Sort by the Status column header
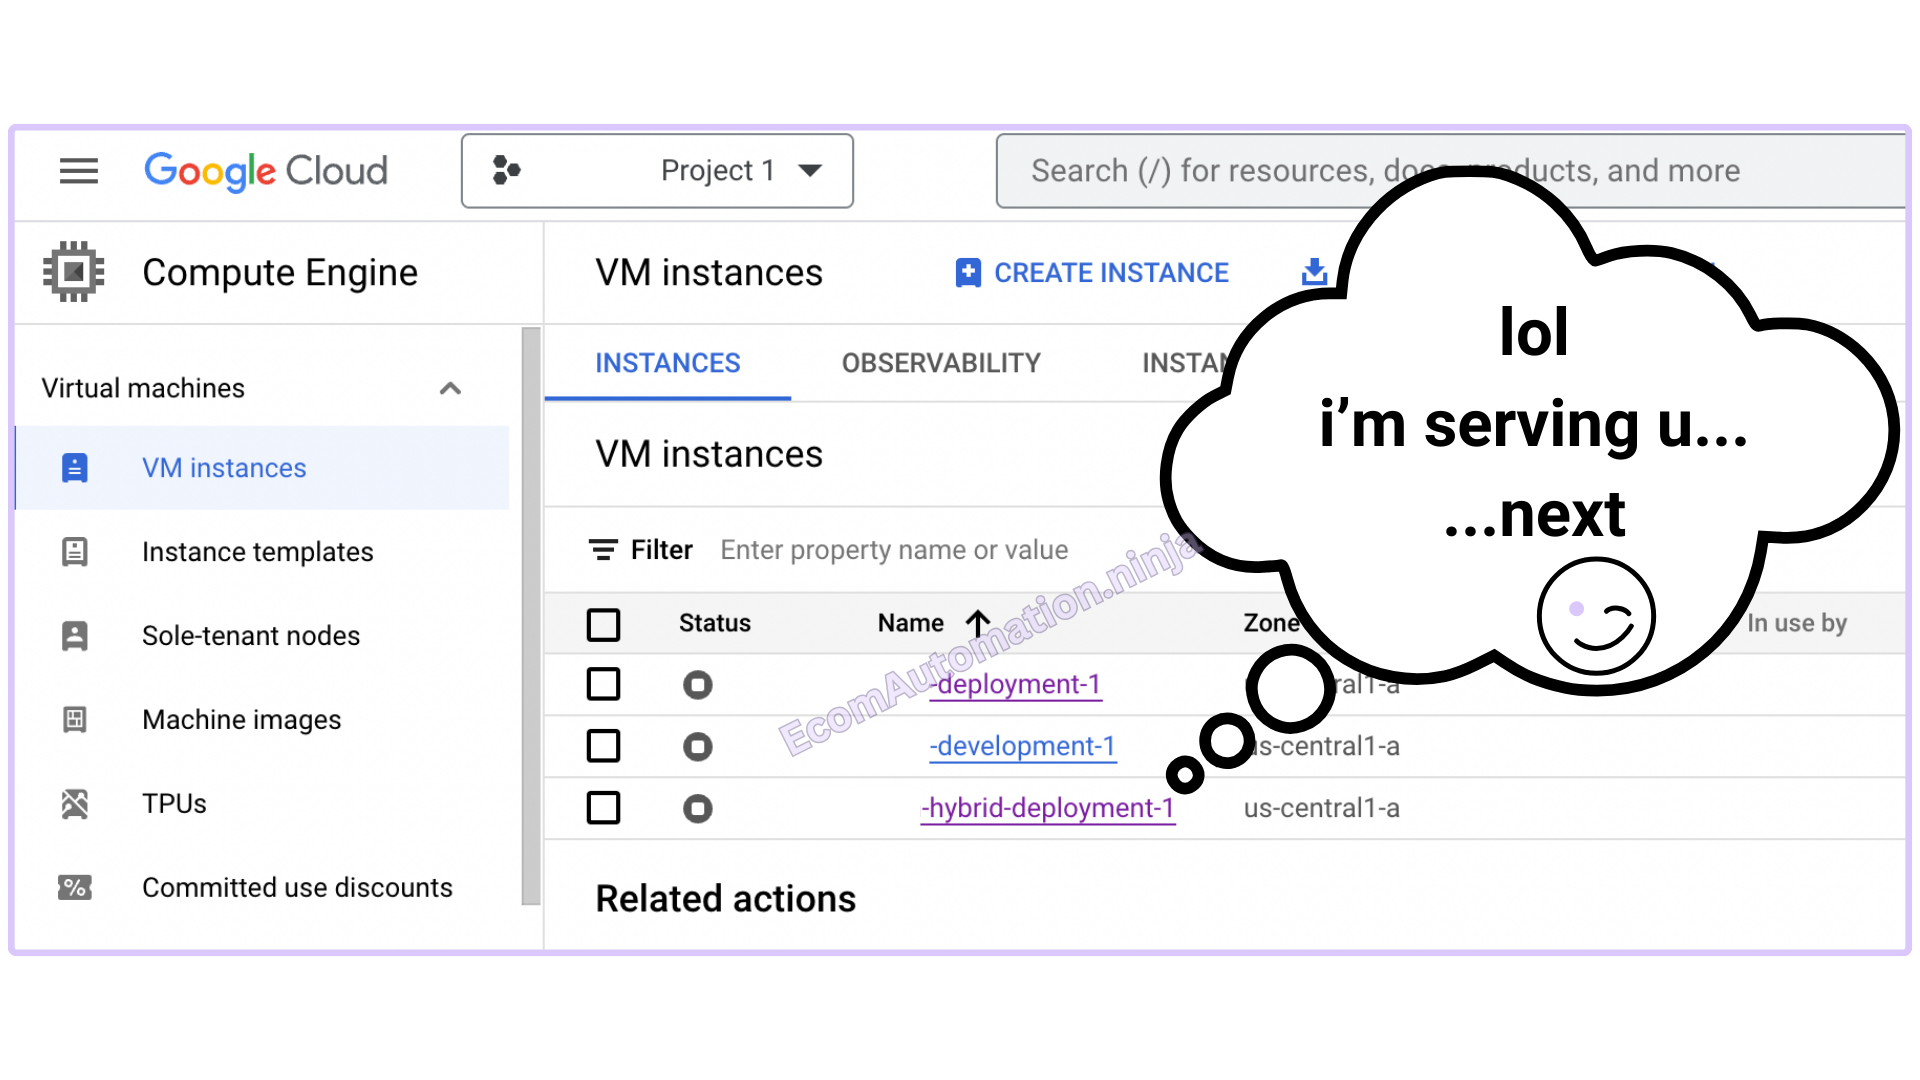 [715, 623]
